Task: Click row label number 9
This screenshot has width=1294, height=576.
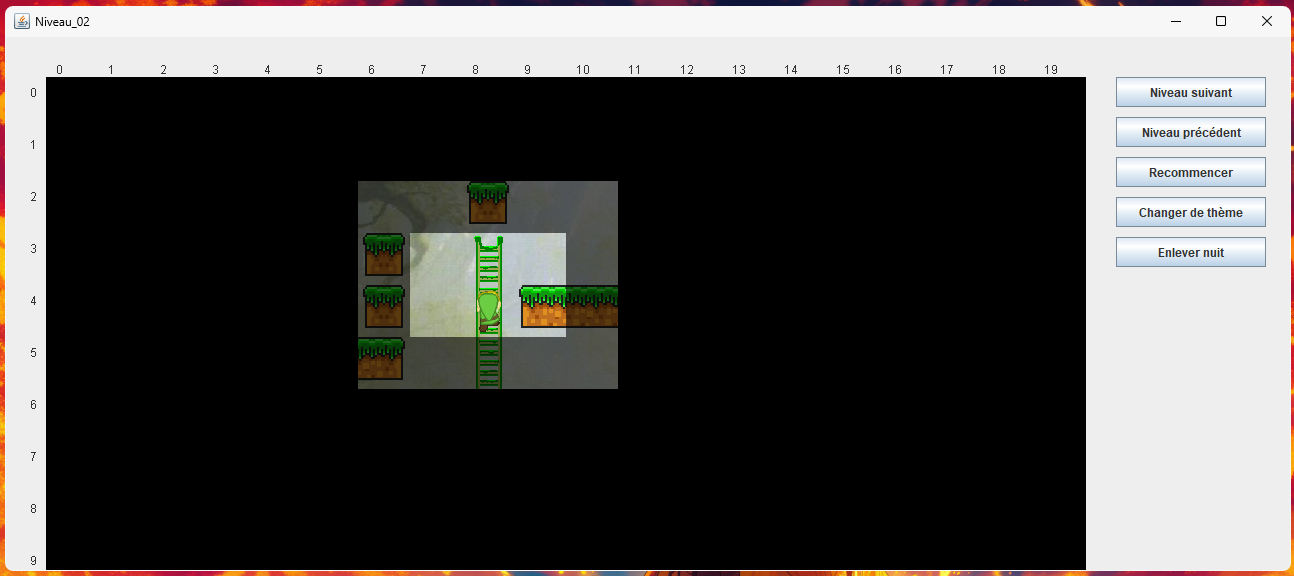Action: (x=33, y=561)
